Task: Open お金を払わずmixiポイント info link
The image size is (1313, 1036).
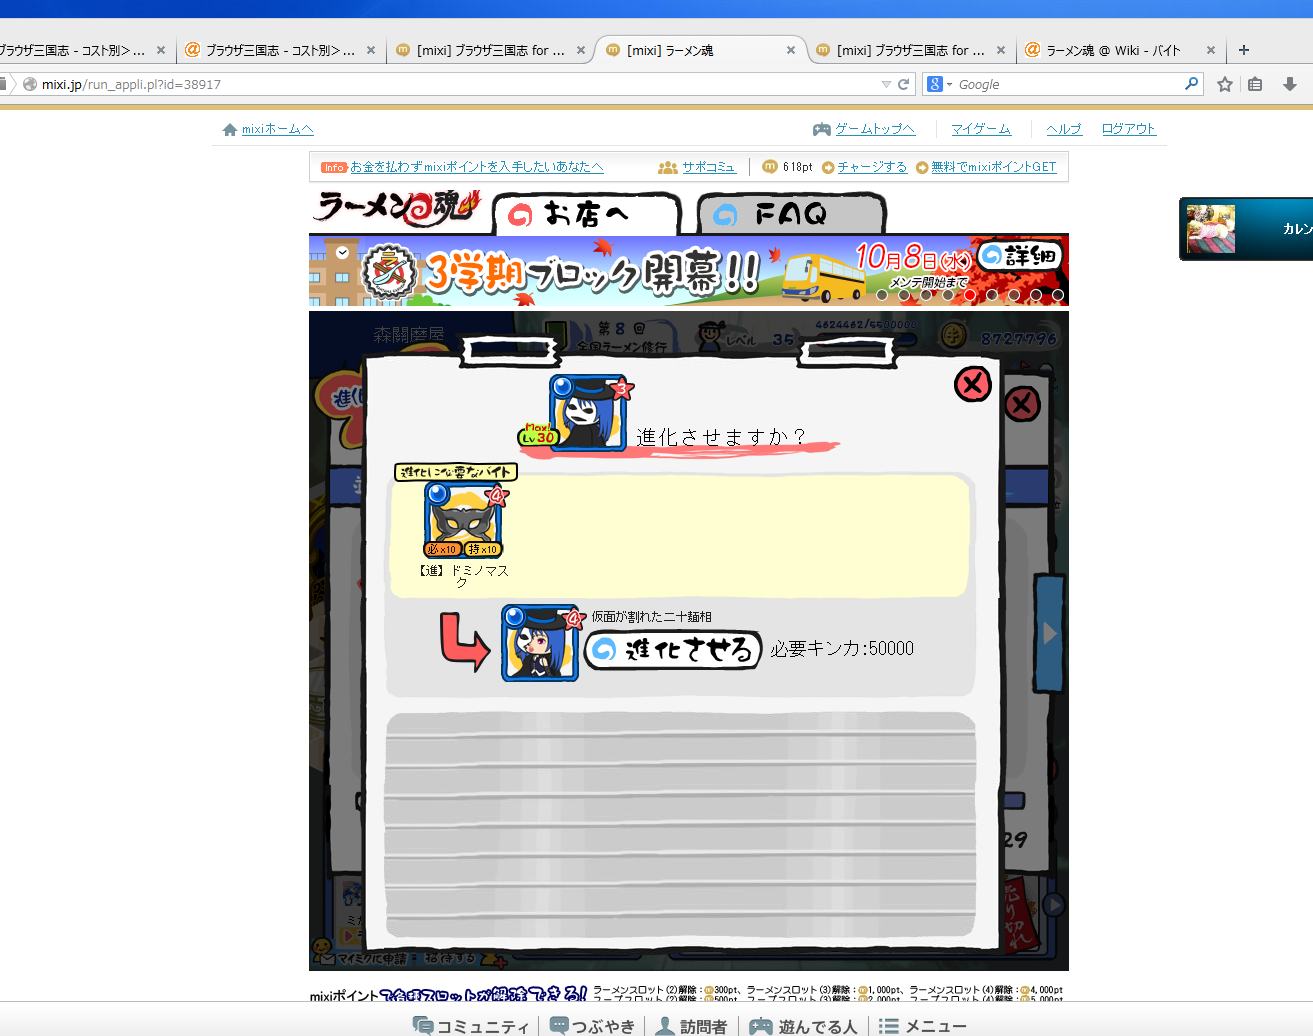Action: [x=477, y=167]
